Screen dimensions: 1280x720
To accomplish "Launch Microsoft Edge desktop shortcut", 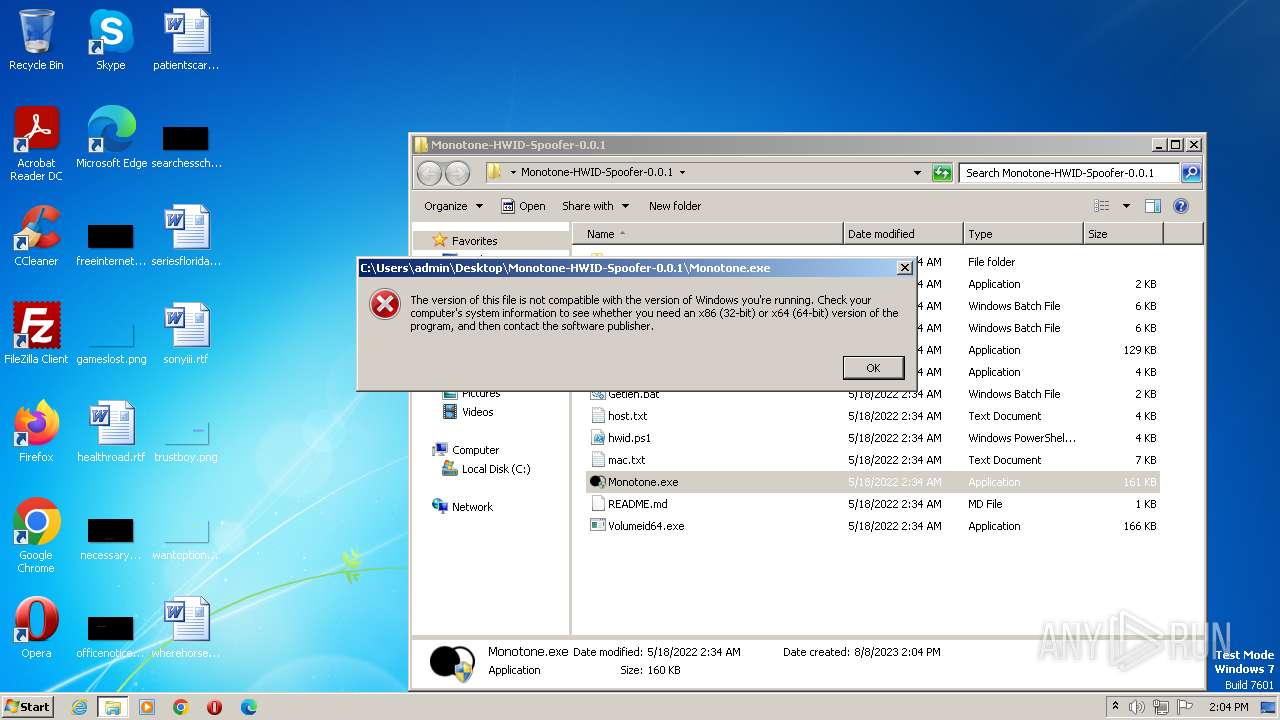I will pyautogui.click(x=111, y=138).
